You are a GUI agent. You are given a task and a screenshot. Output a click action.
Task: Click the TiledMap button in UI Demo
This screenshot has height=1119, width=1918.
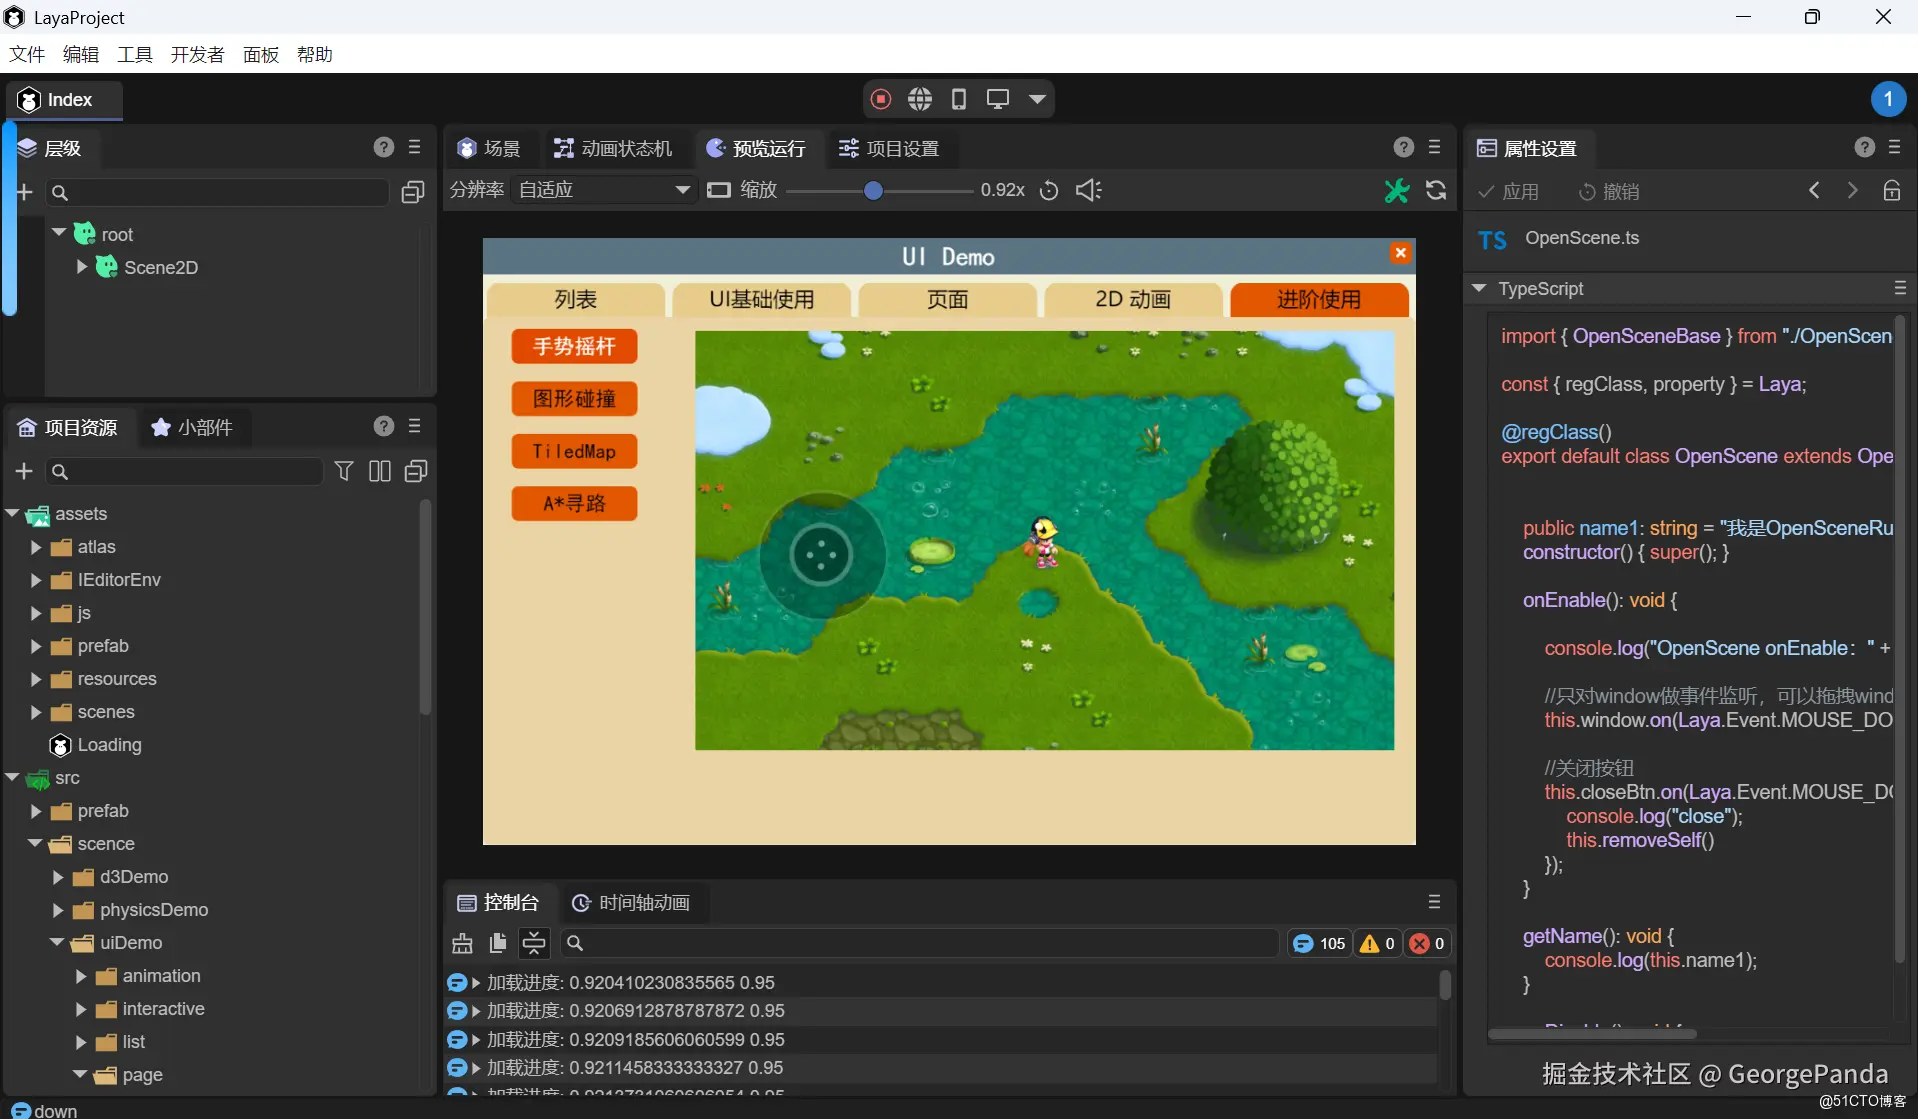574,451
